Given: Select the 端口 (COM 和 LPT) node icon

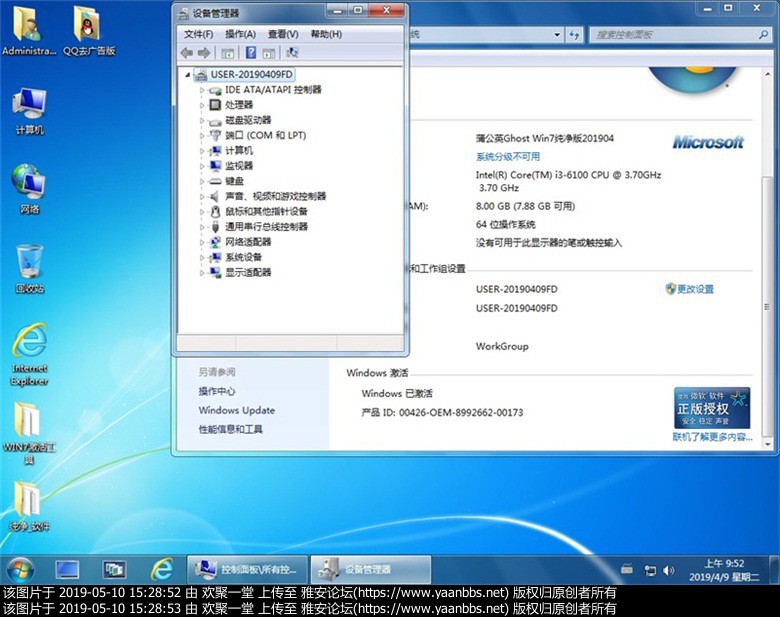Looking at the screenshot, I should click(x=215, y=135).
